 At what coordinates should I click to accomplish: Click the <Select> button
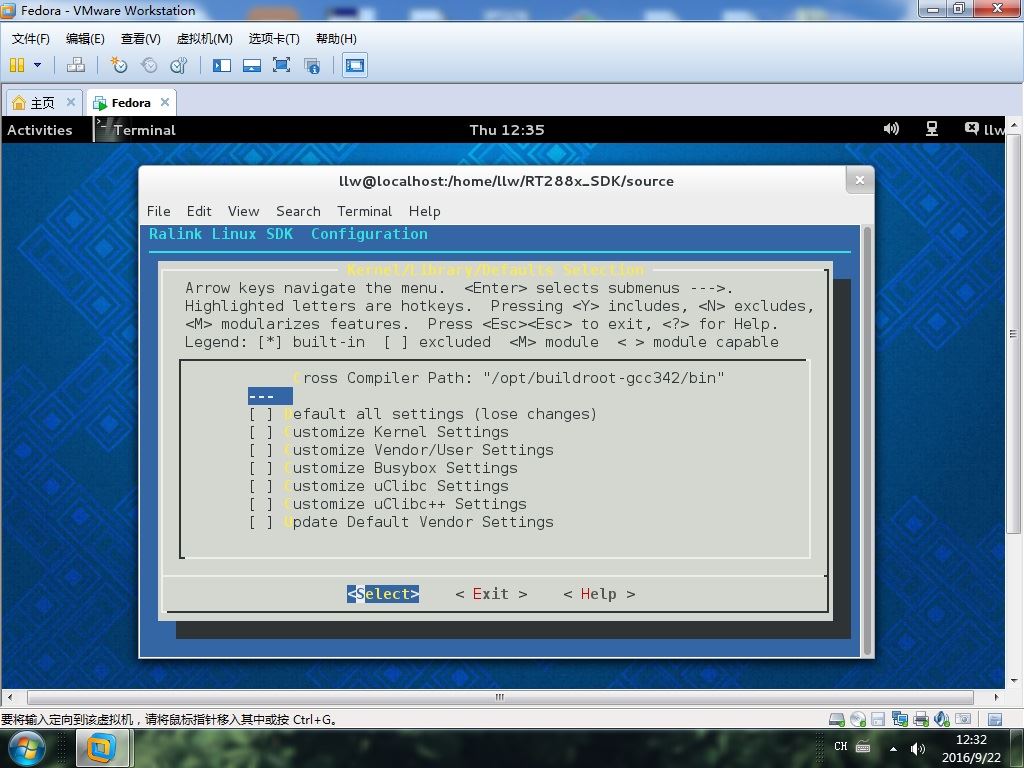[383, 594]
